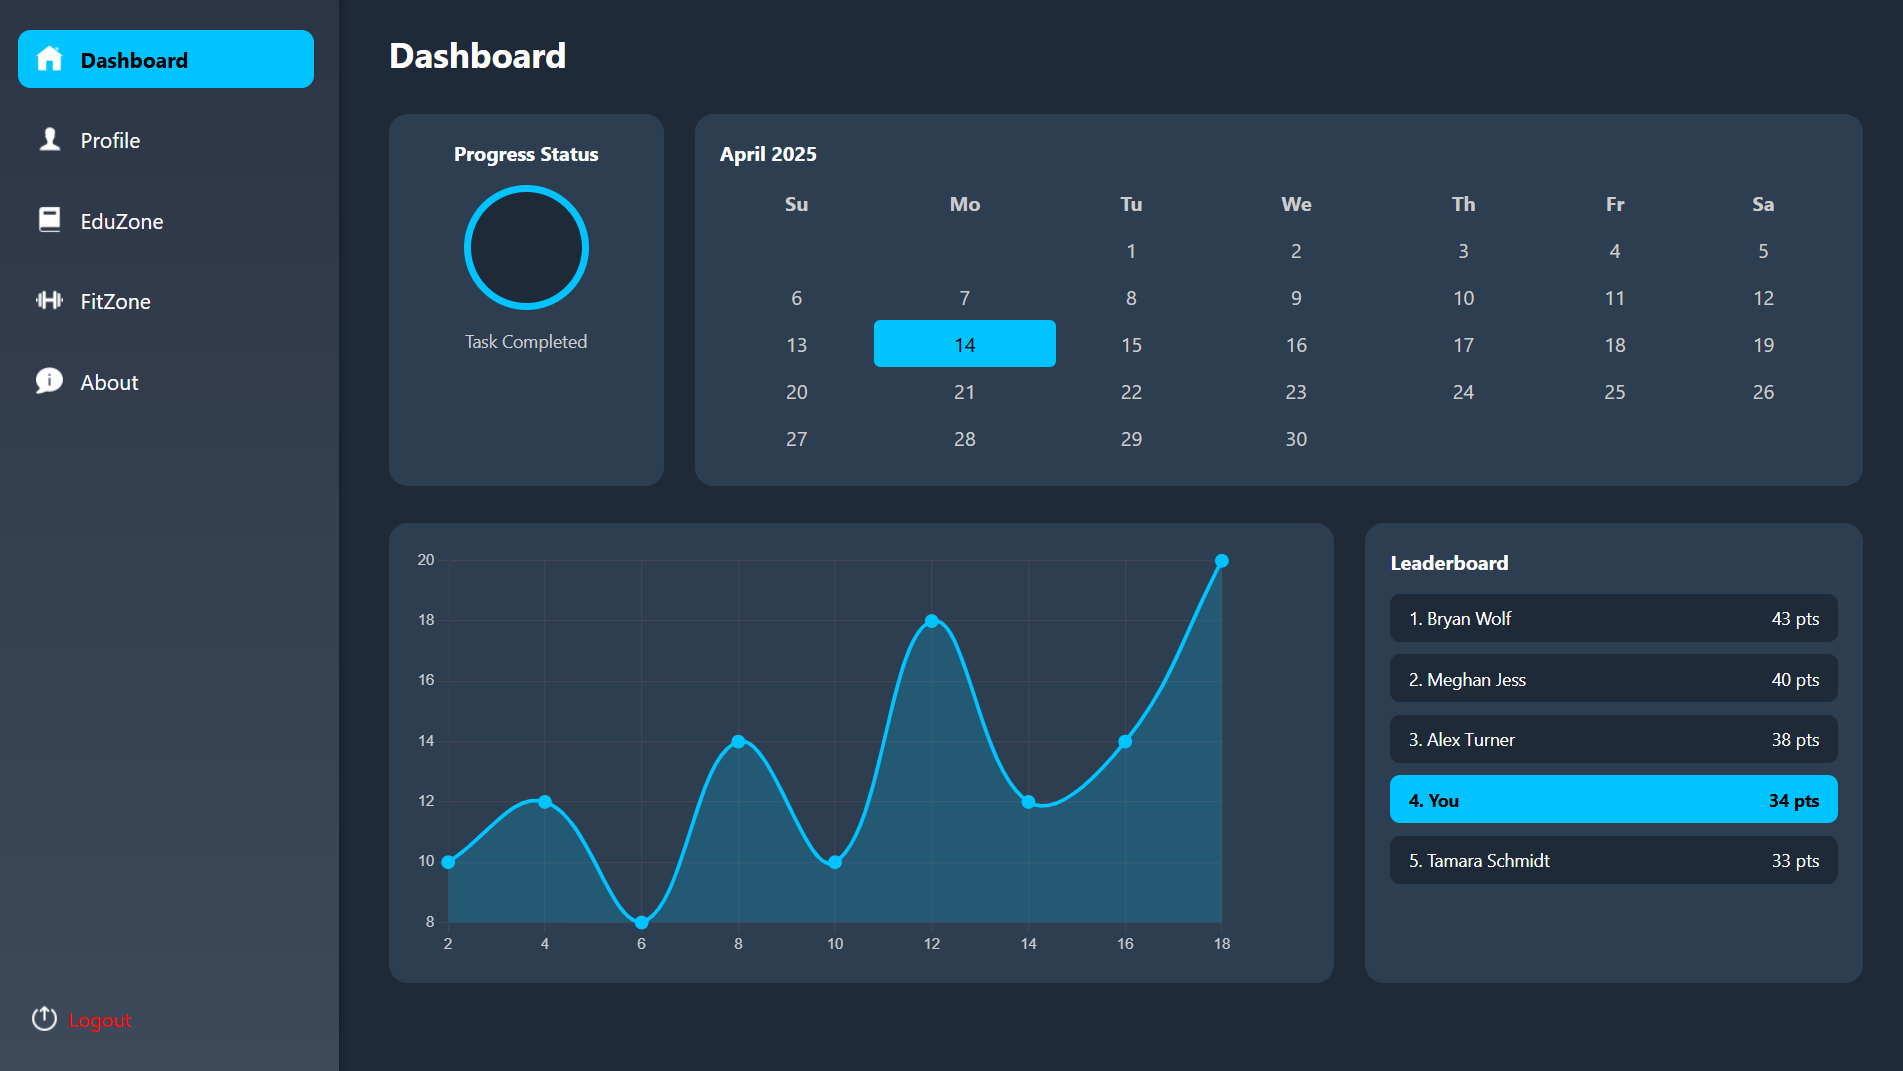The width and height of the screenshot is (1903, 1071).
Task: Select date 23 in the calendar
Action: [x=1296, y=392]
